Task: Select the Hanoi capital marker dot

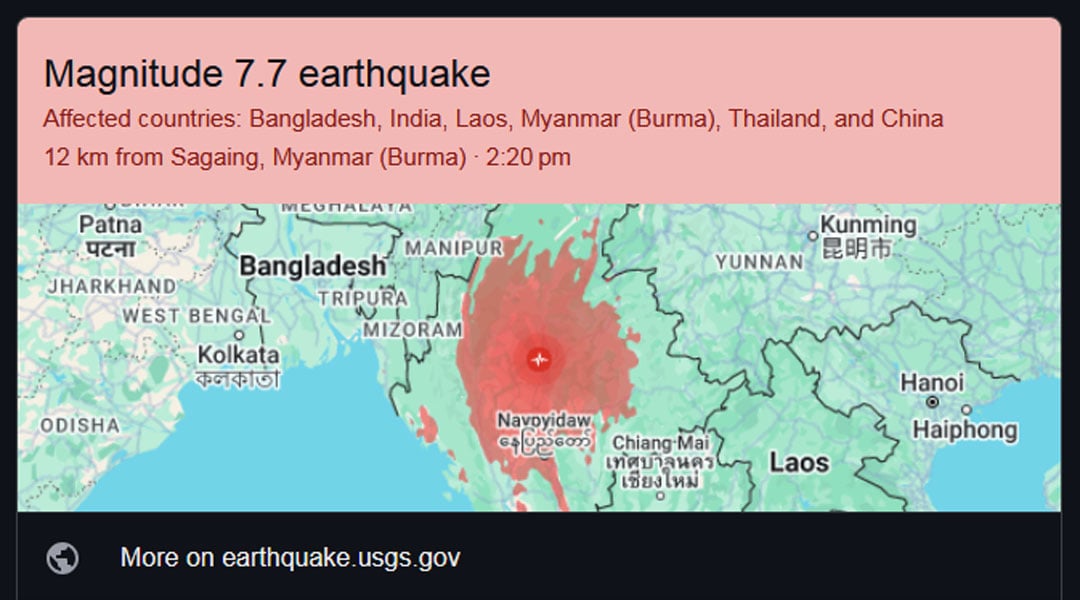Action: (x=932, y=402)
